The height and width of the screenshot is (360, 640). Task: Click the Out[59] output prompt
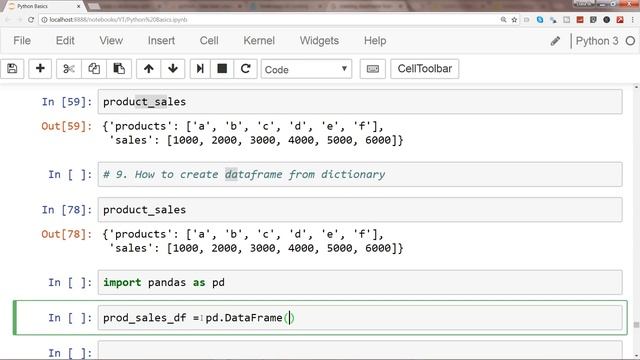67,126
